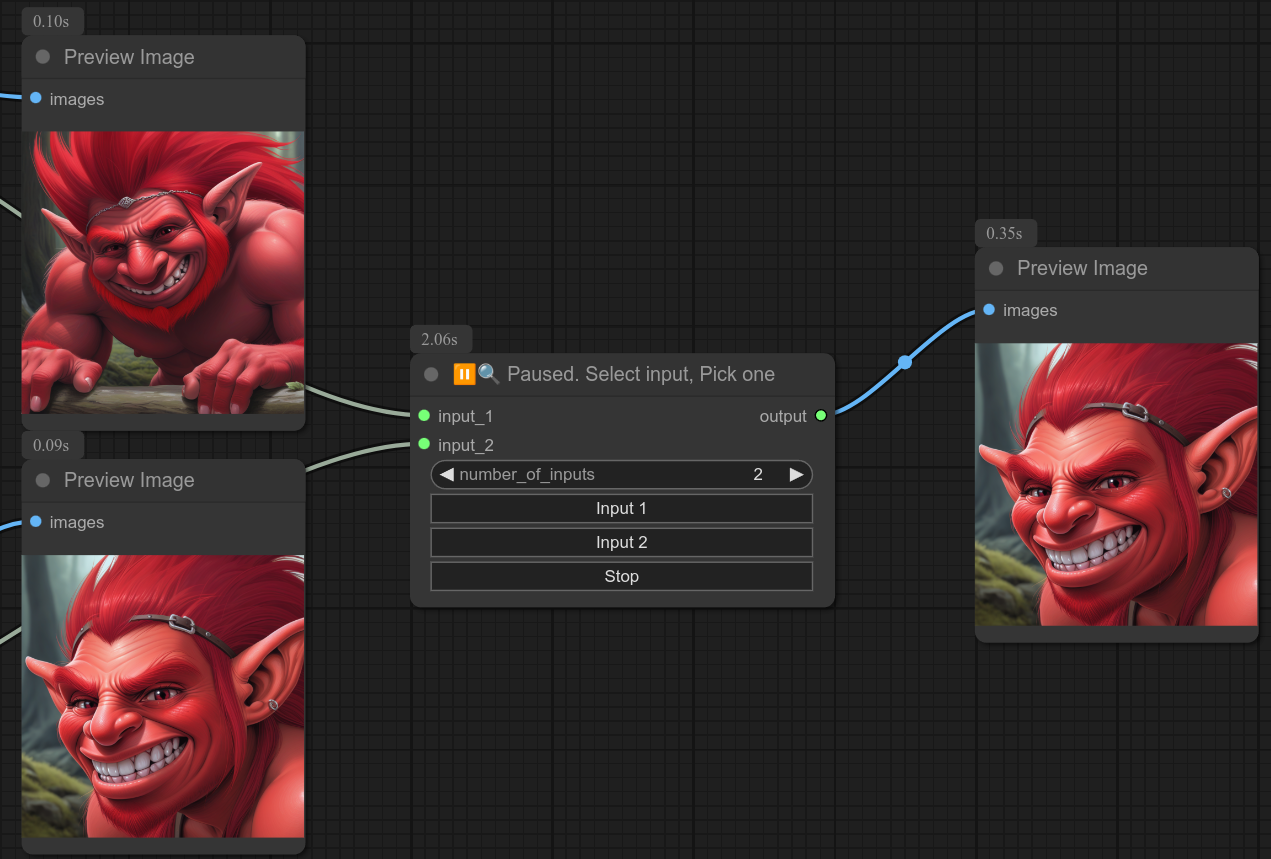
Task: Click images connector on the 0.10s Preview Image node
Action: coord(36,98)
